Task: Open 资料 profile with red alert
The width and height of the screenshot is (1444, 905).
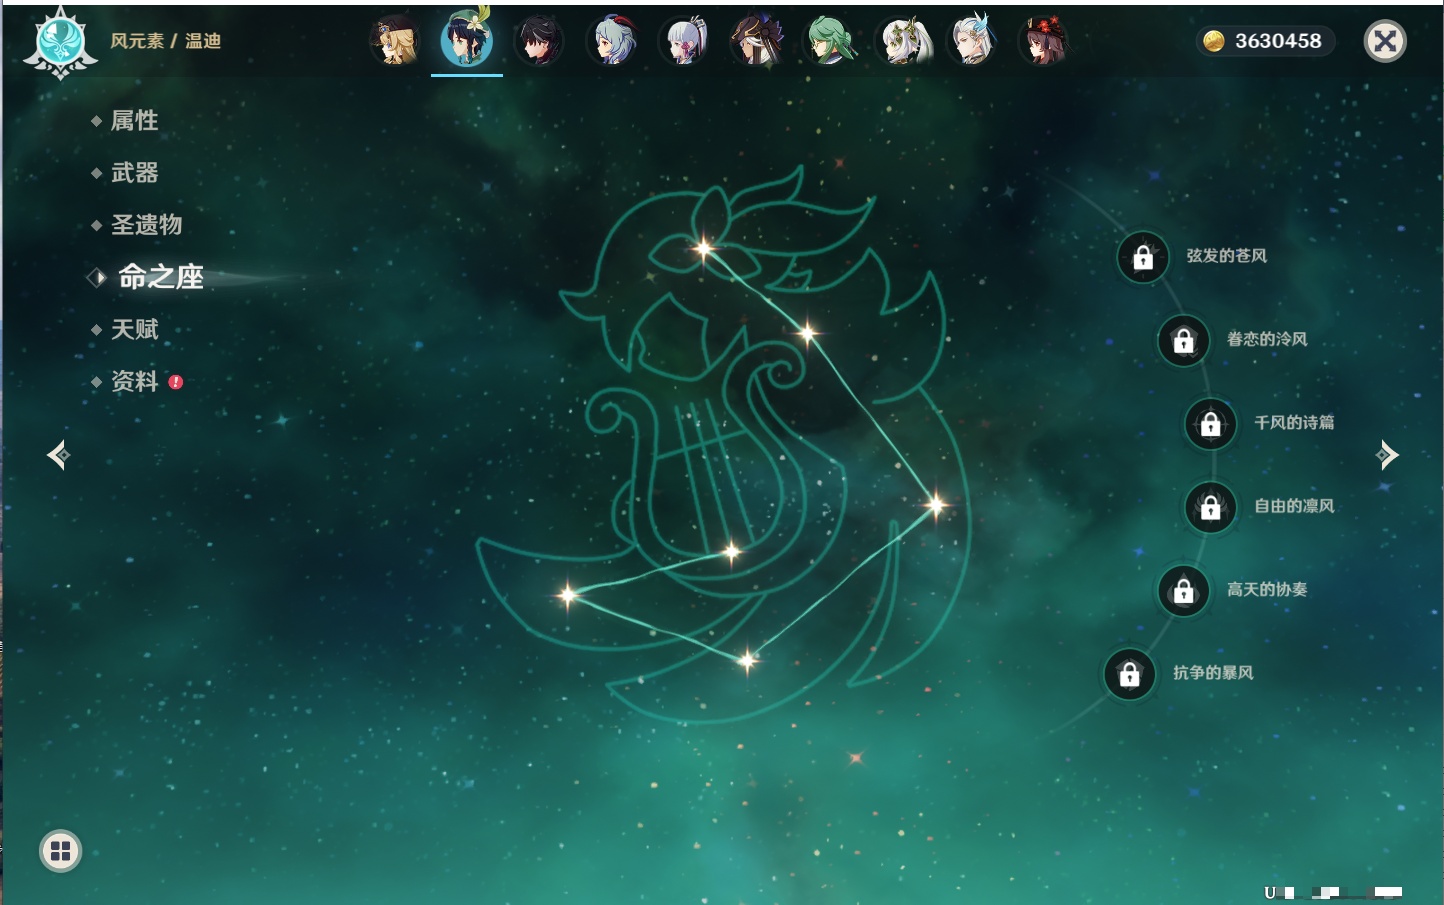Action: point(134,382)
